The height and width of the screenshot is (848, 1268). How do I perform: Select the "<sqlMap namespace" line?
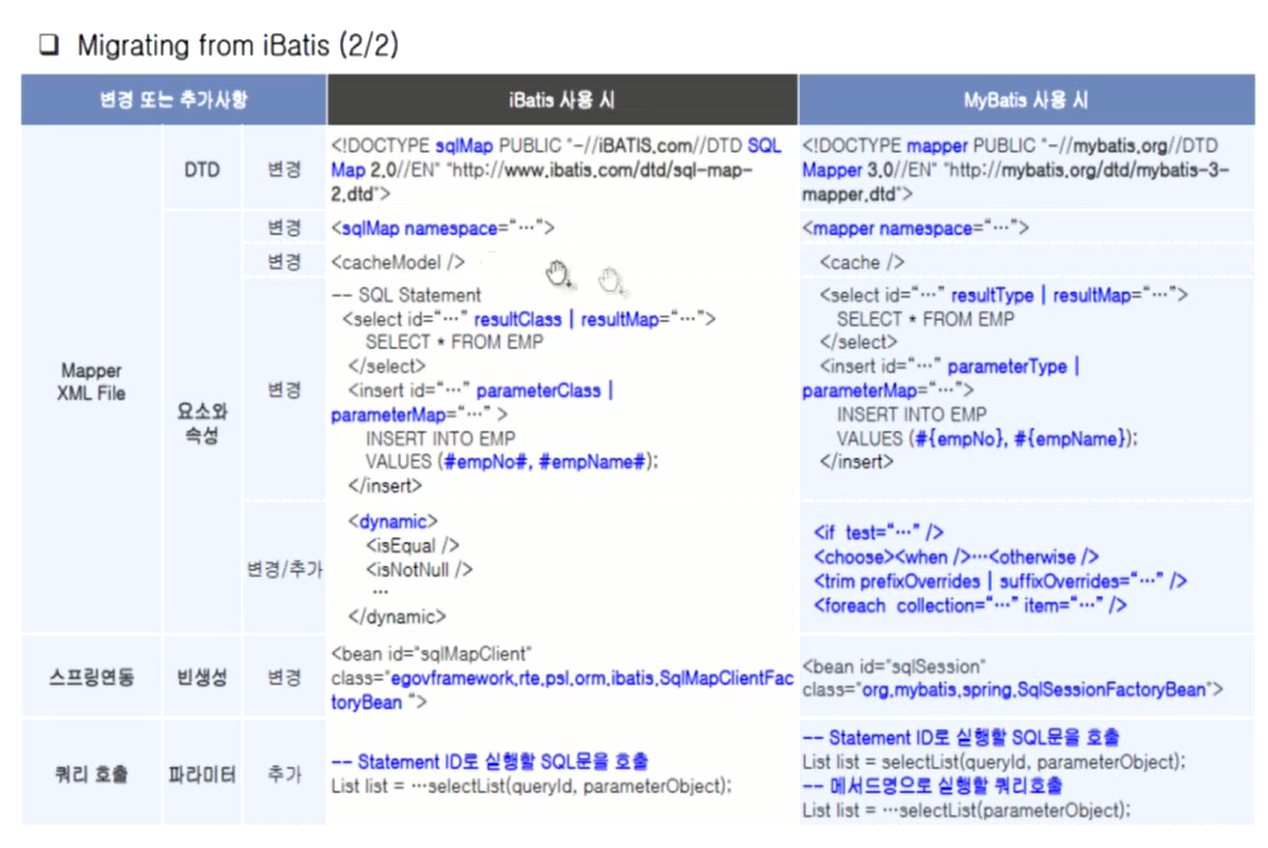(443, 228)
